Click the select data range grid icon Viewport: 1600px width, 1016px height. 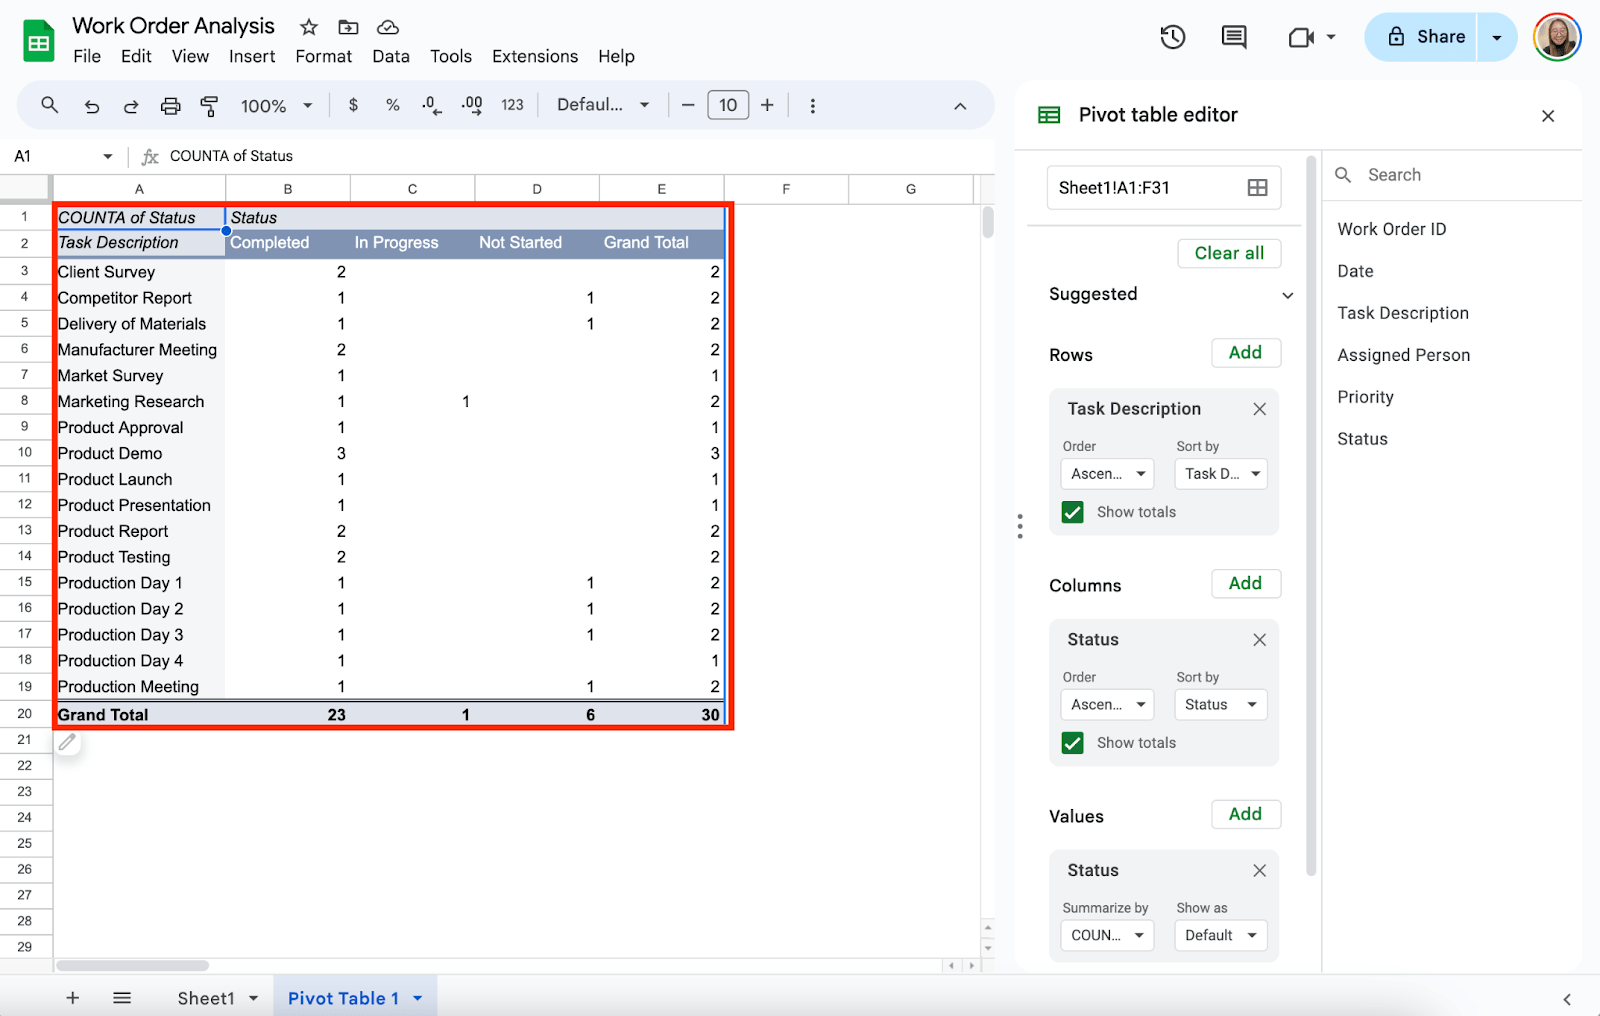click(1257, 188)
